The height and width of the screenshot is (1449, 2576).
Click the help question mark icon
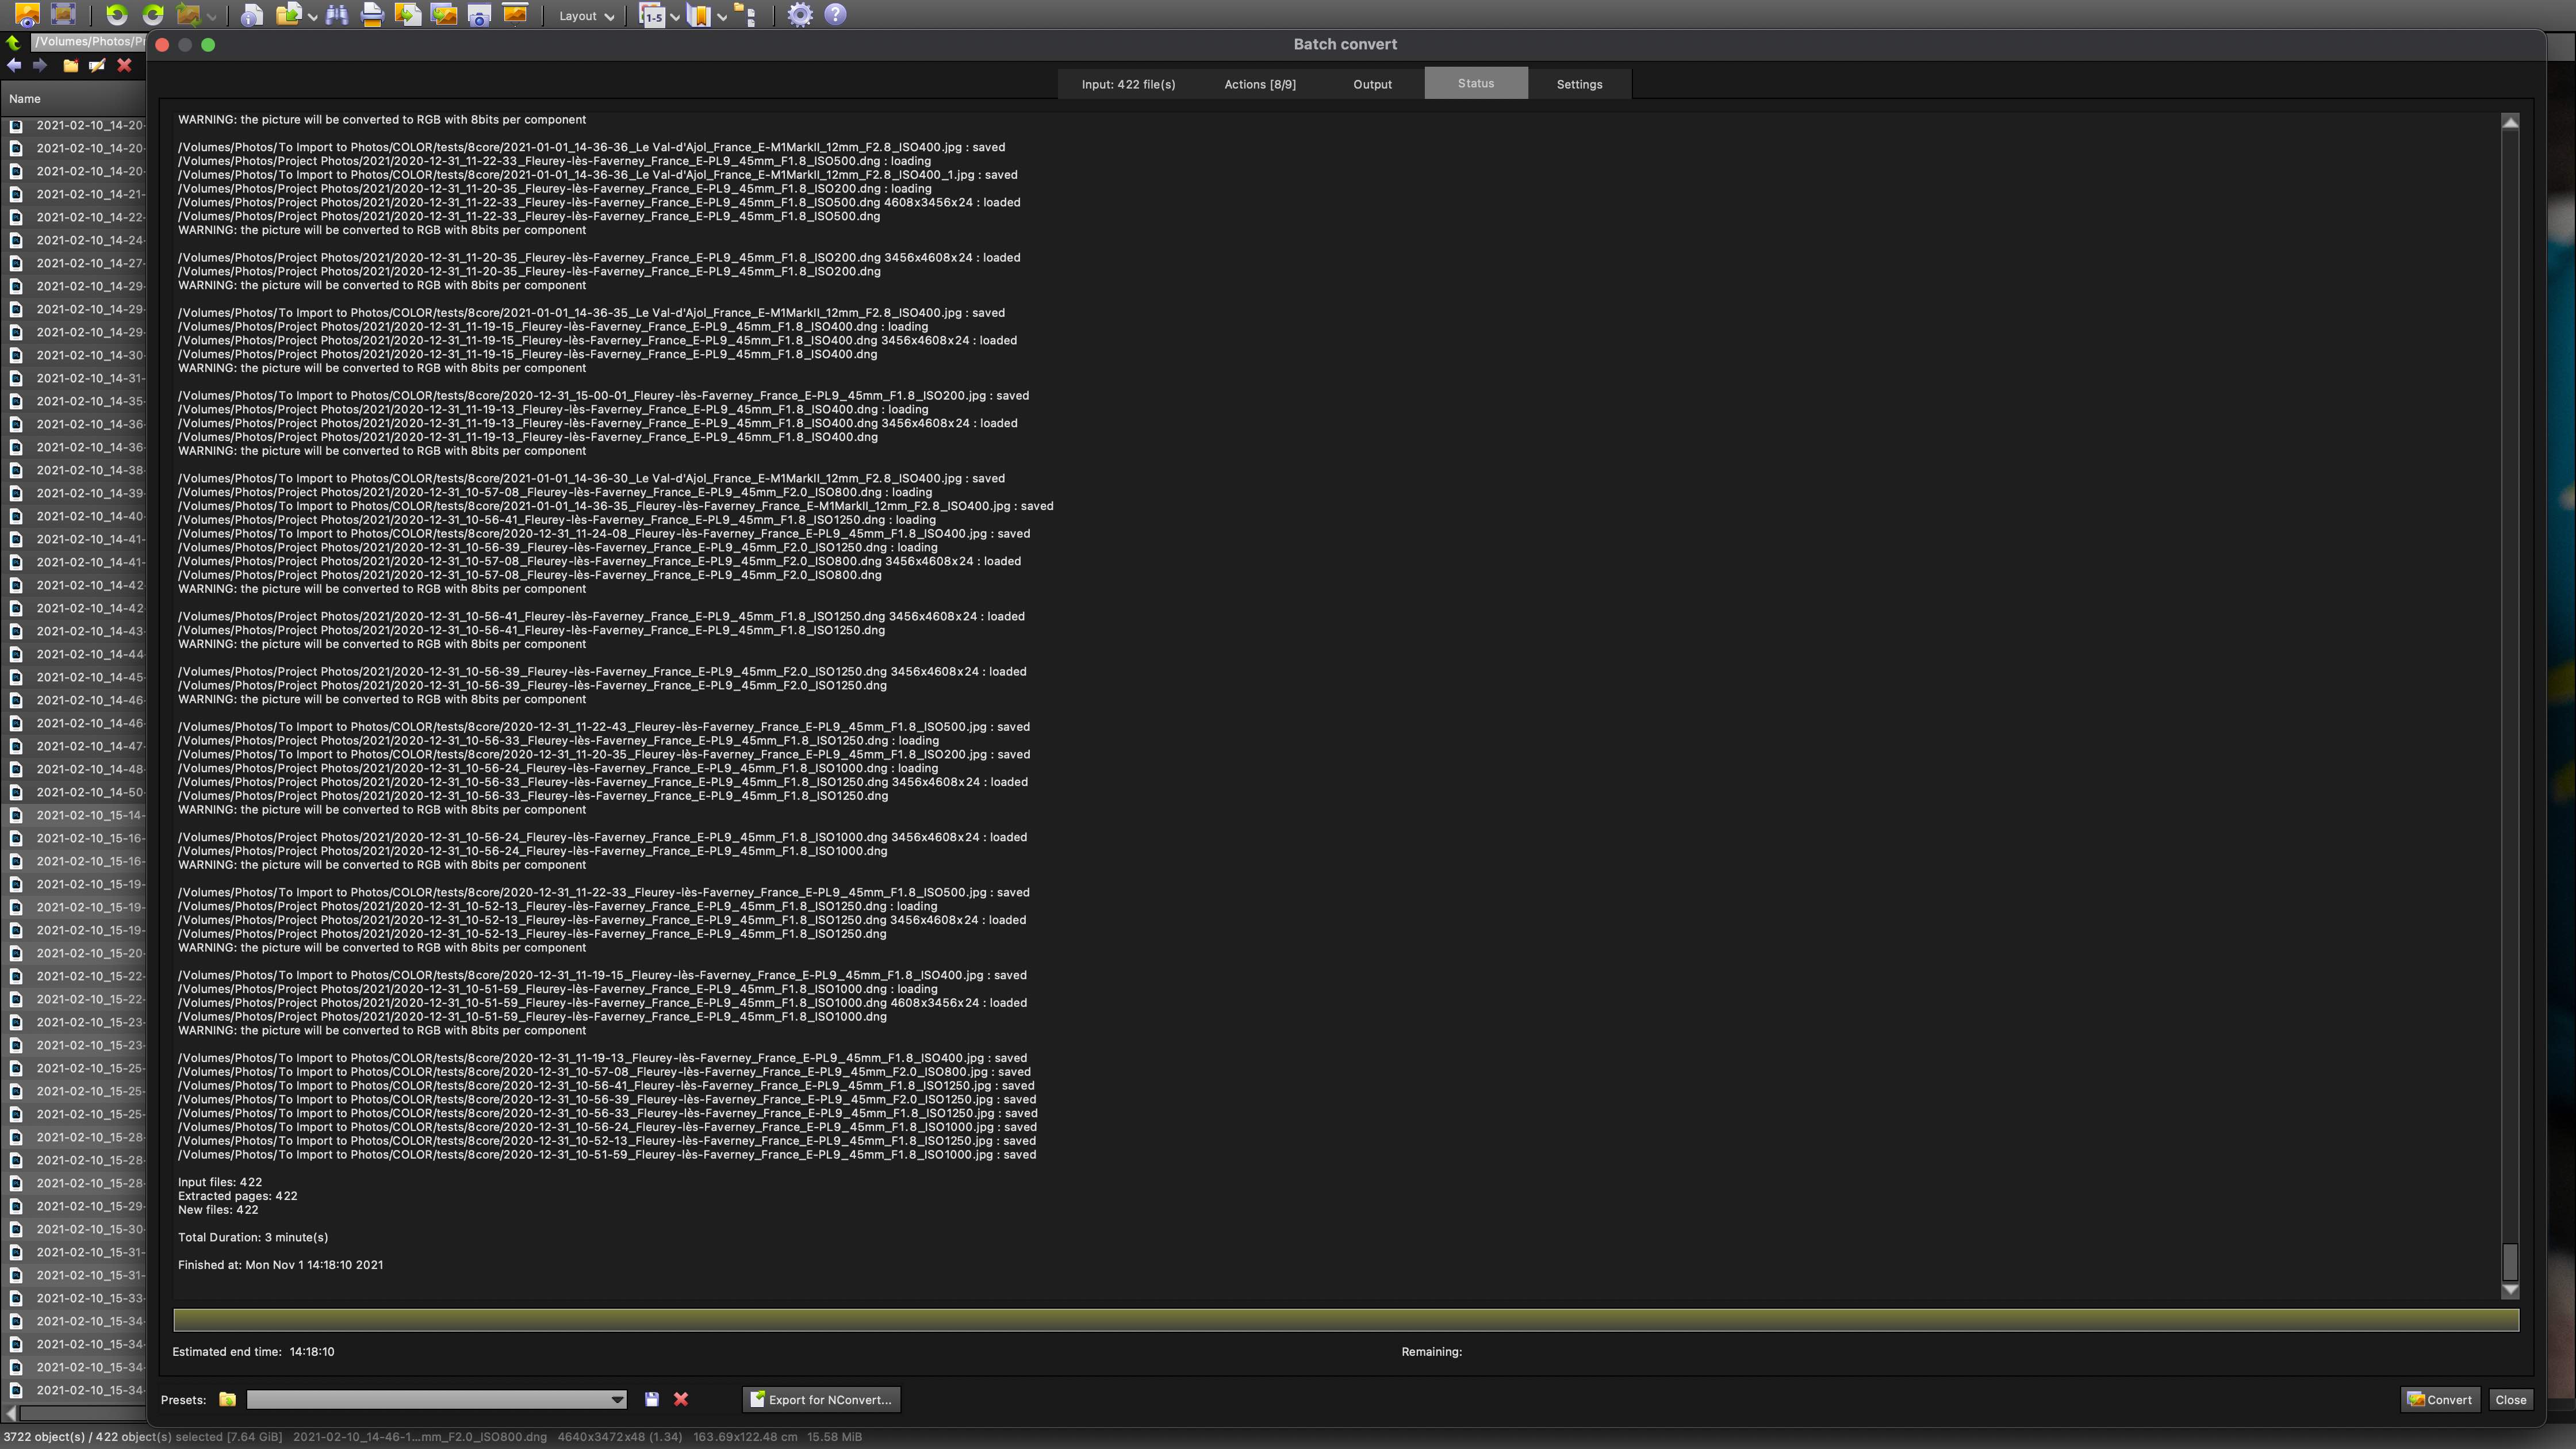(x=835, y=15)
